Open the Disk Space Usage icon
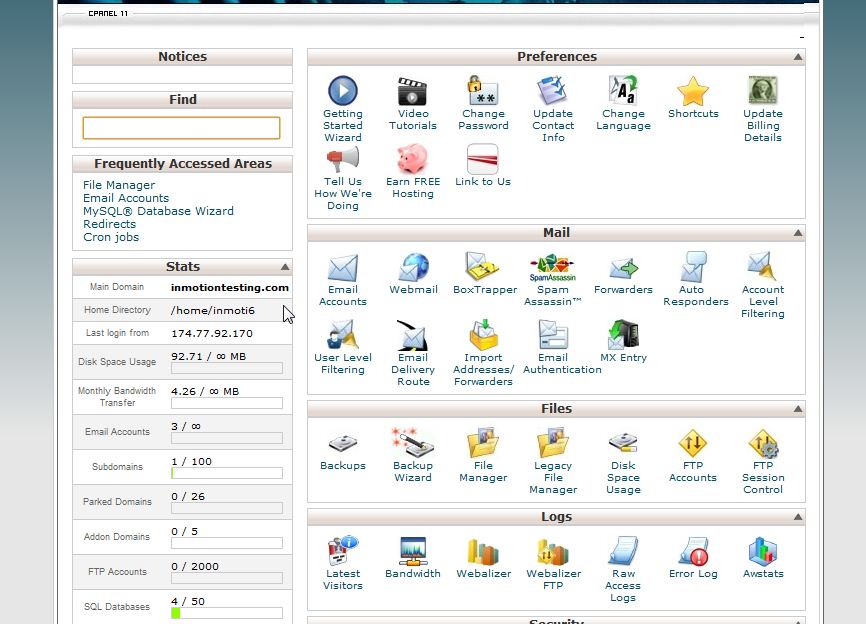Image resolution: width=866 pixels, height=624 pixels. click(622, 444)
